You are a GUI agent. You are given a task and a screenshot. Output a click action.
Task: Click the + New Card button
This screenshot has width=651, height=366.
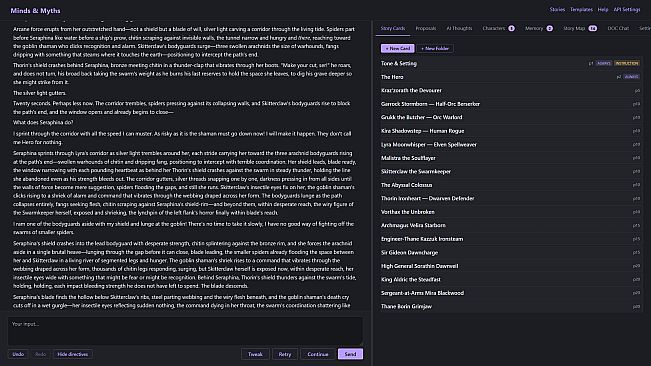pos(397,49)
